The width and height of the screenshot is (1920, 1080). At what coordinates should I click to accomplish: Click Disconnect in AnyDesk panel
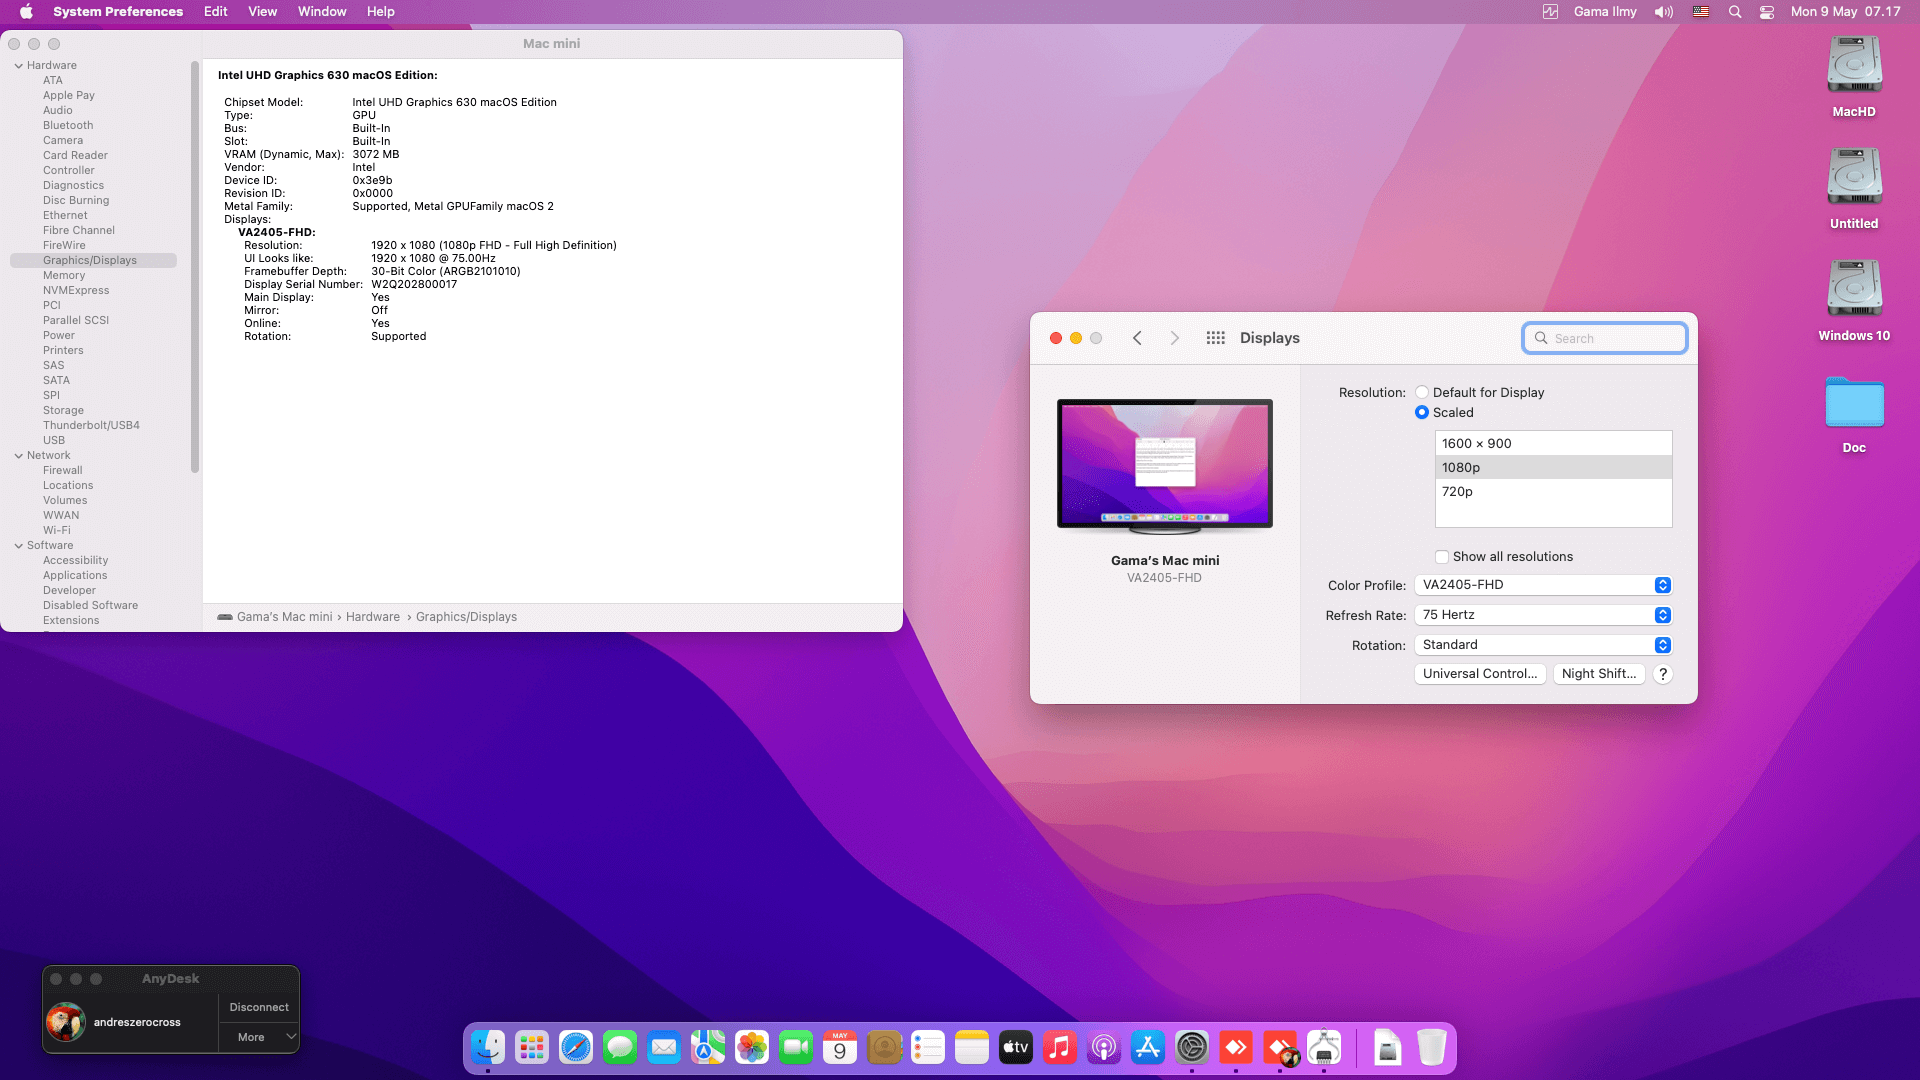(259, 1007)
